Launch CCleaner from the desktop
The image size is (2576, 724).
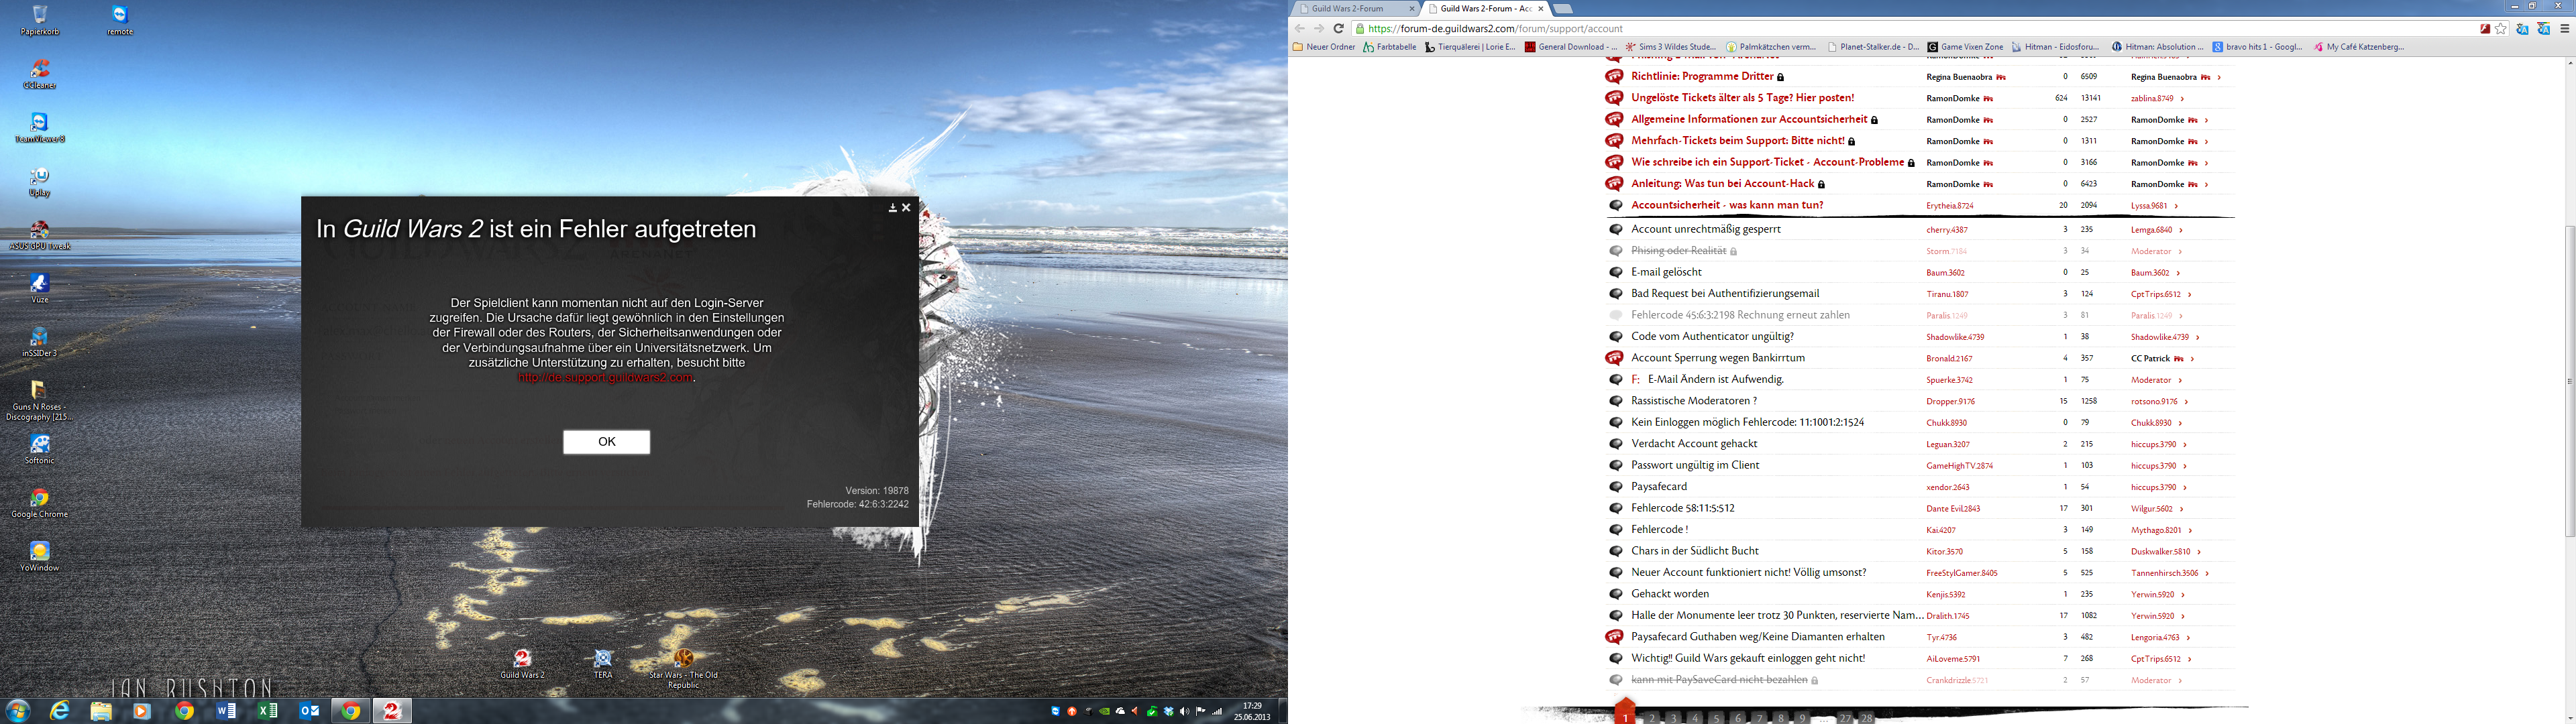point(40,73)
